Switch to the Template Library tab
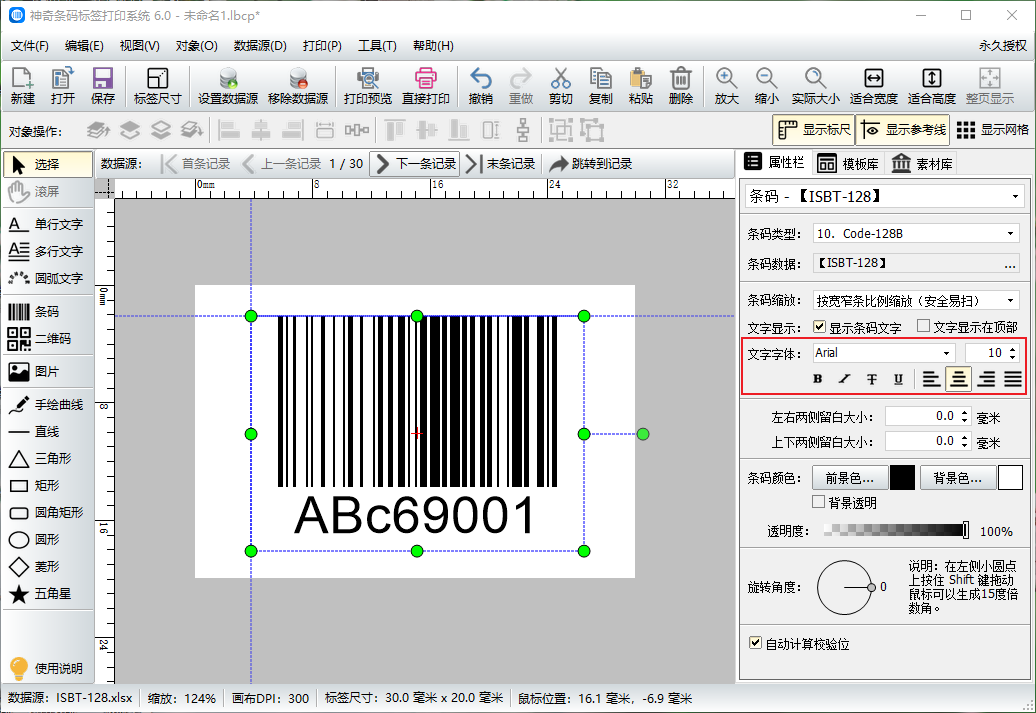Screen dimensions: 1036x713 [846, 163]
